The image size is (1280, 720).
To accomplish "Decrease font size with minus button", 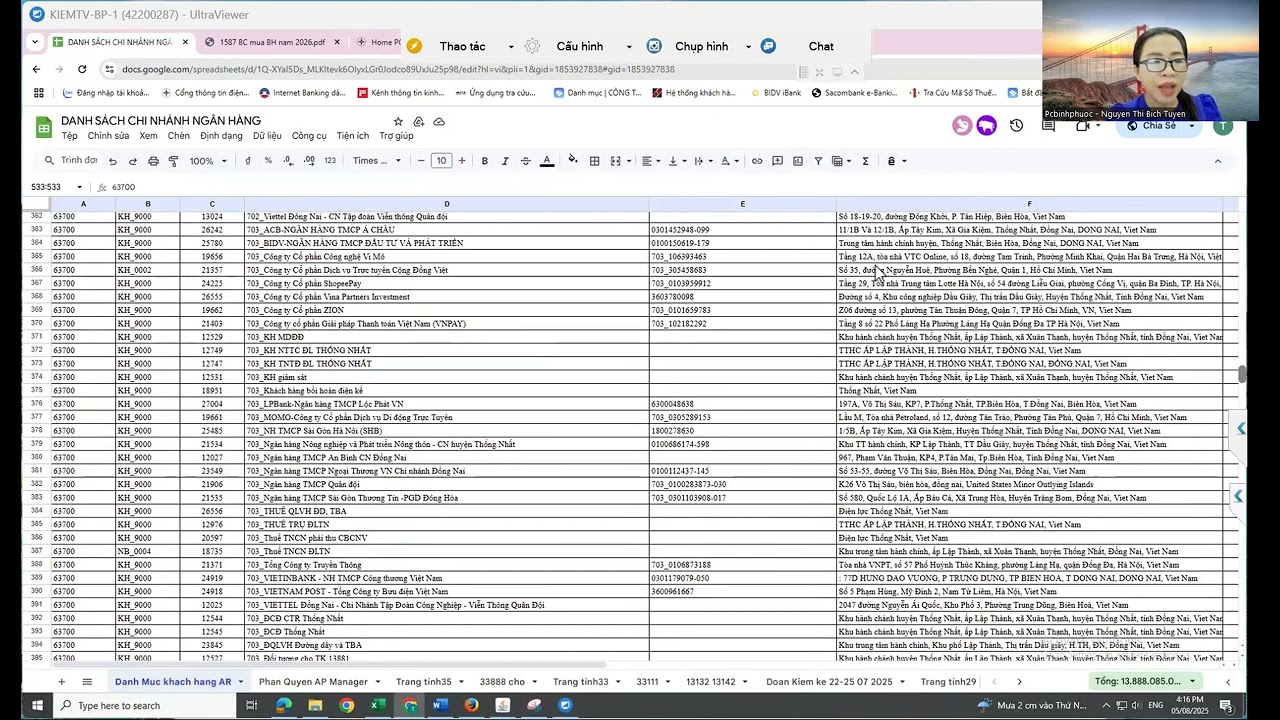I will 421,161.
